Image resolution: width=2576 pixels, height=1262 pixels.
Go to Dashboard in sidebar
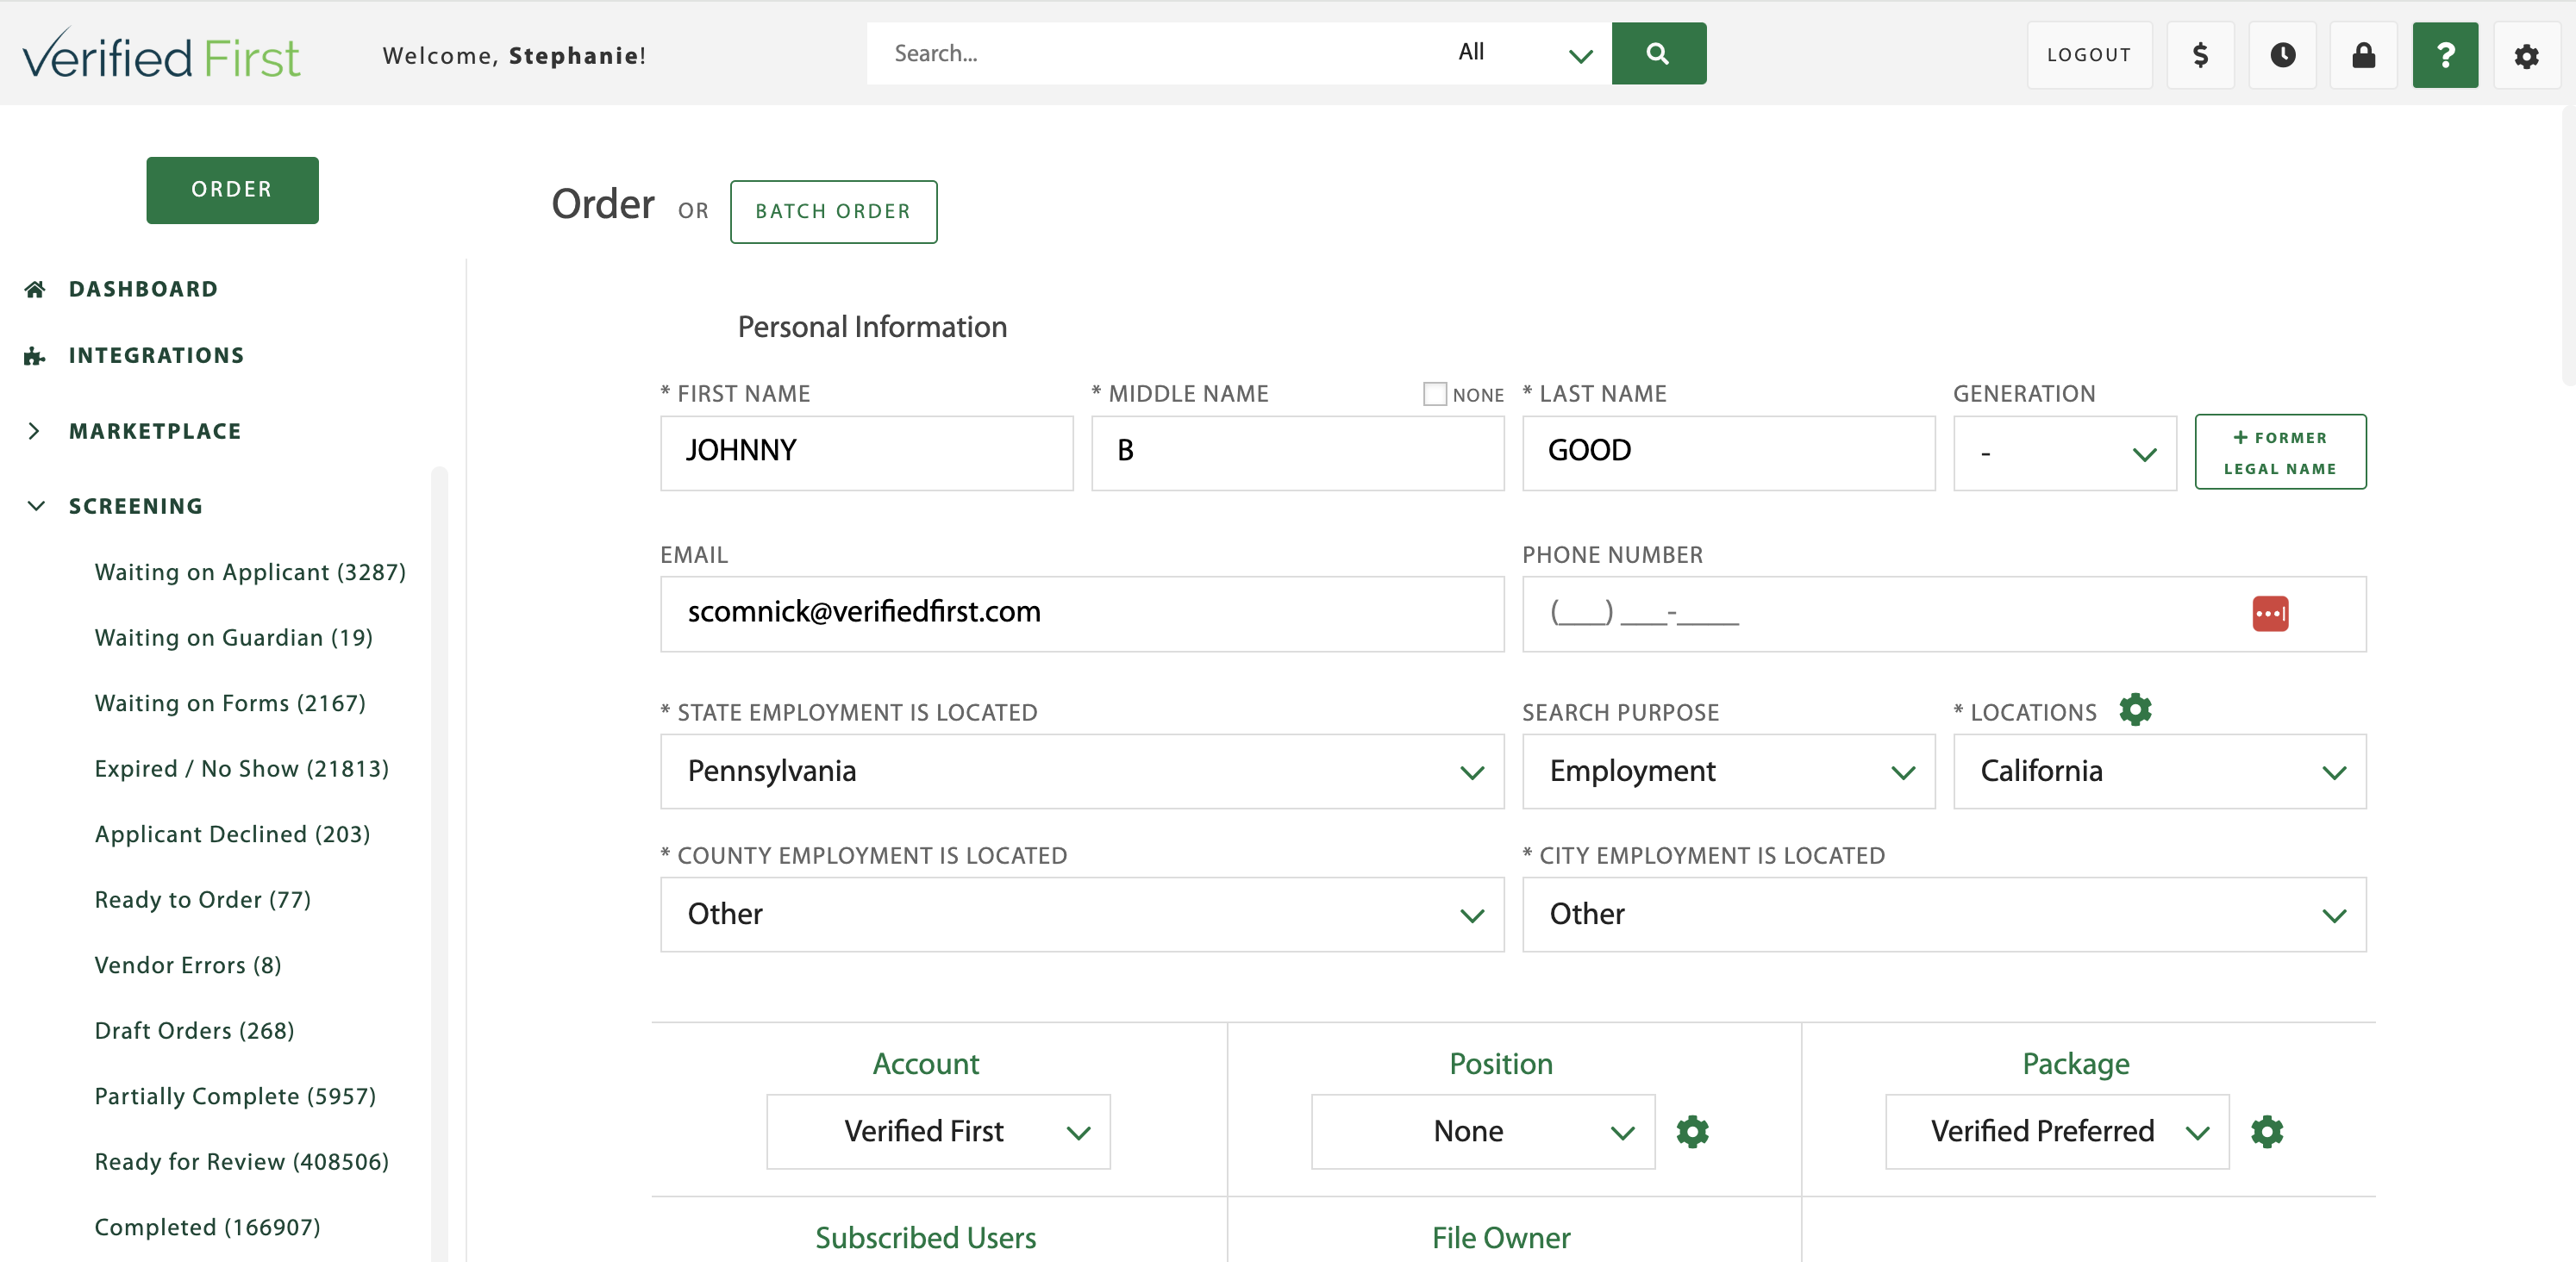(143, 289)
